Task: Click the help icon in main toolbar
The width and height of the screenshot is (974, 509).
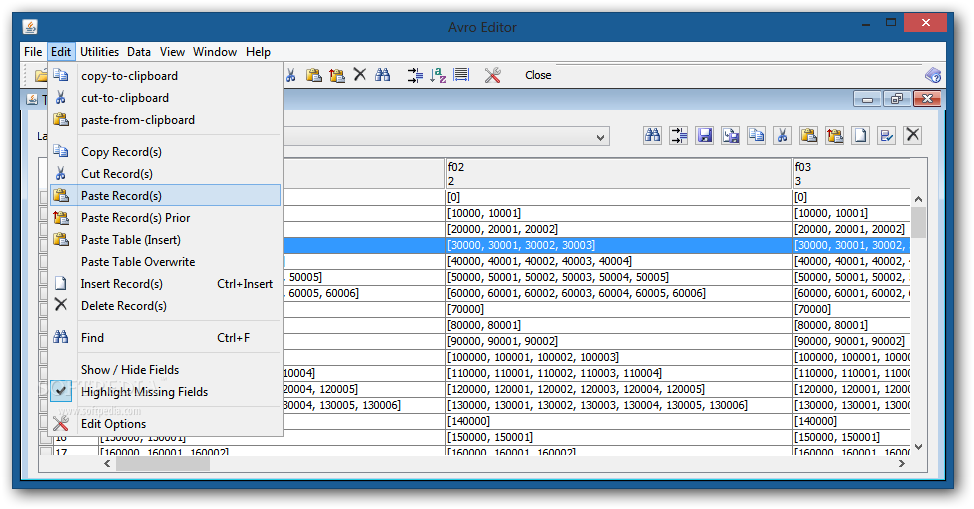Action: coord(932,75)
